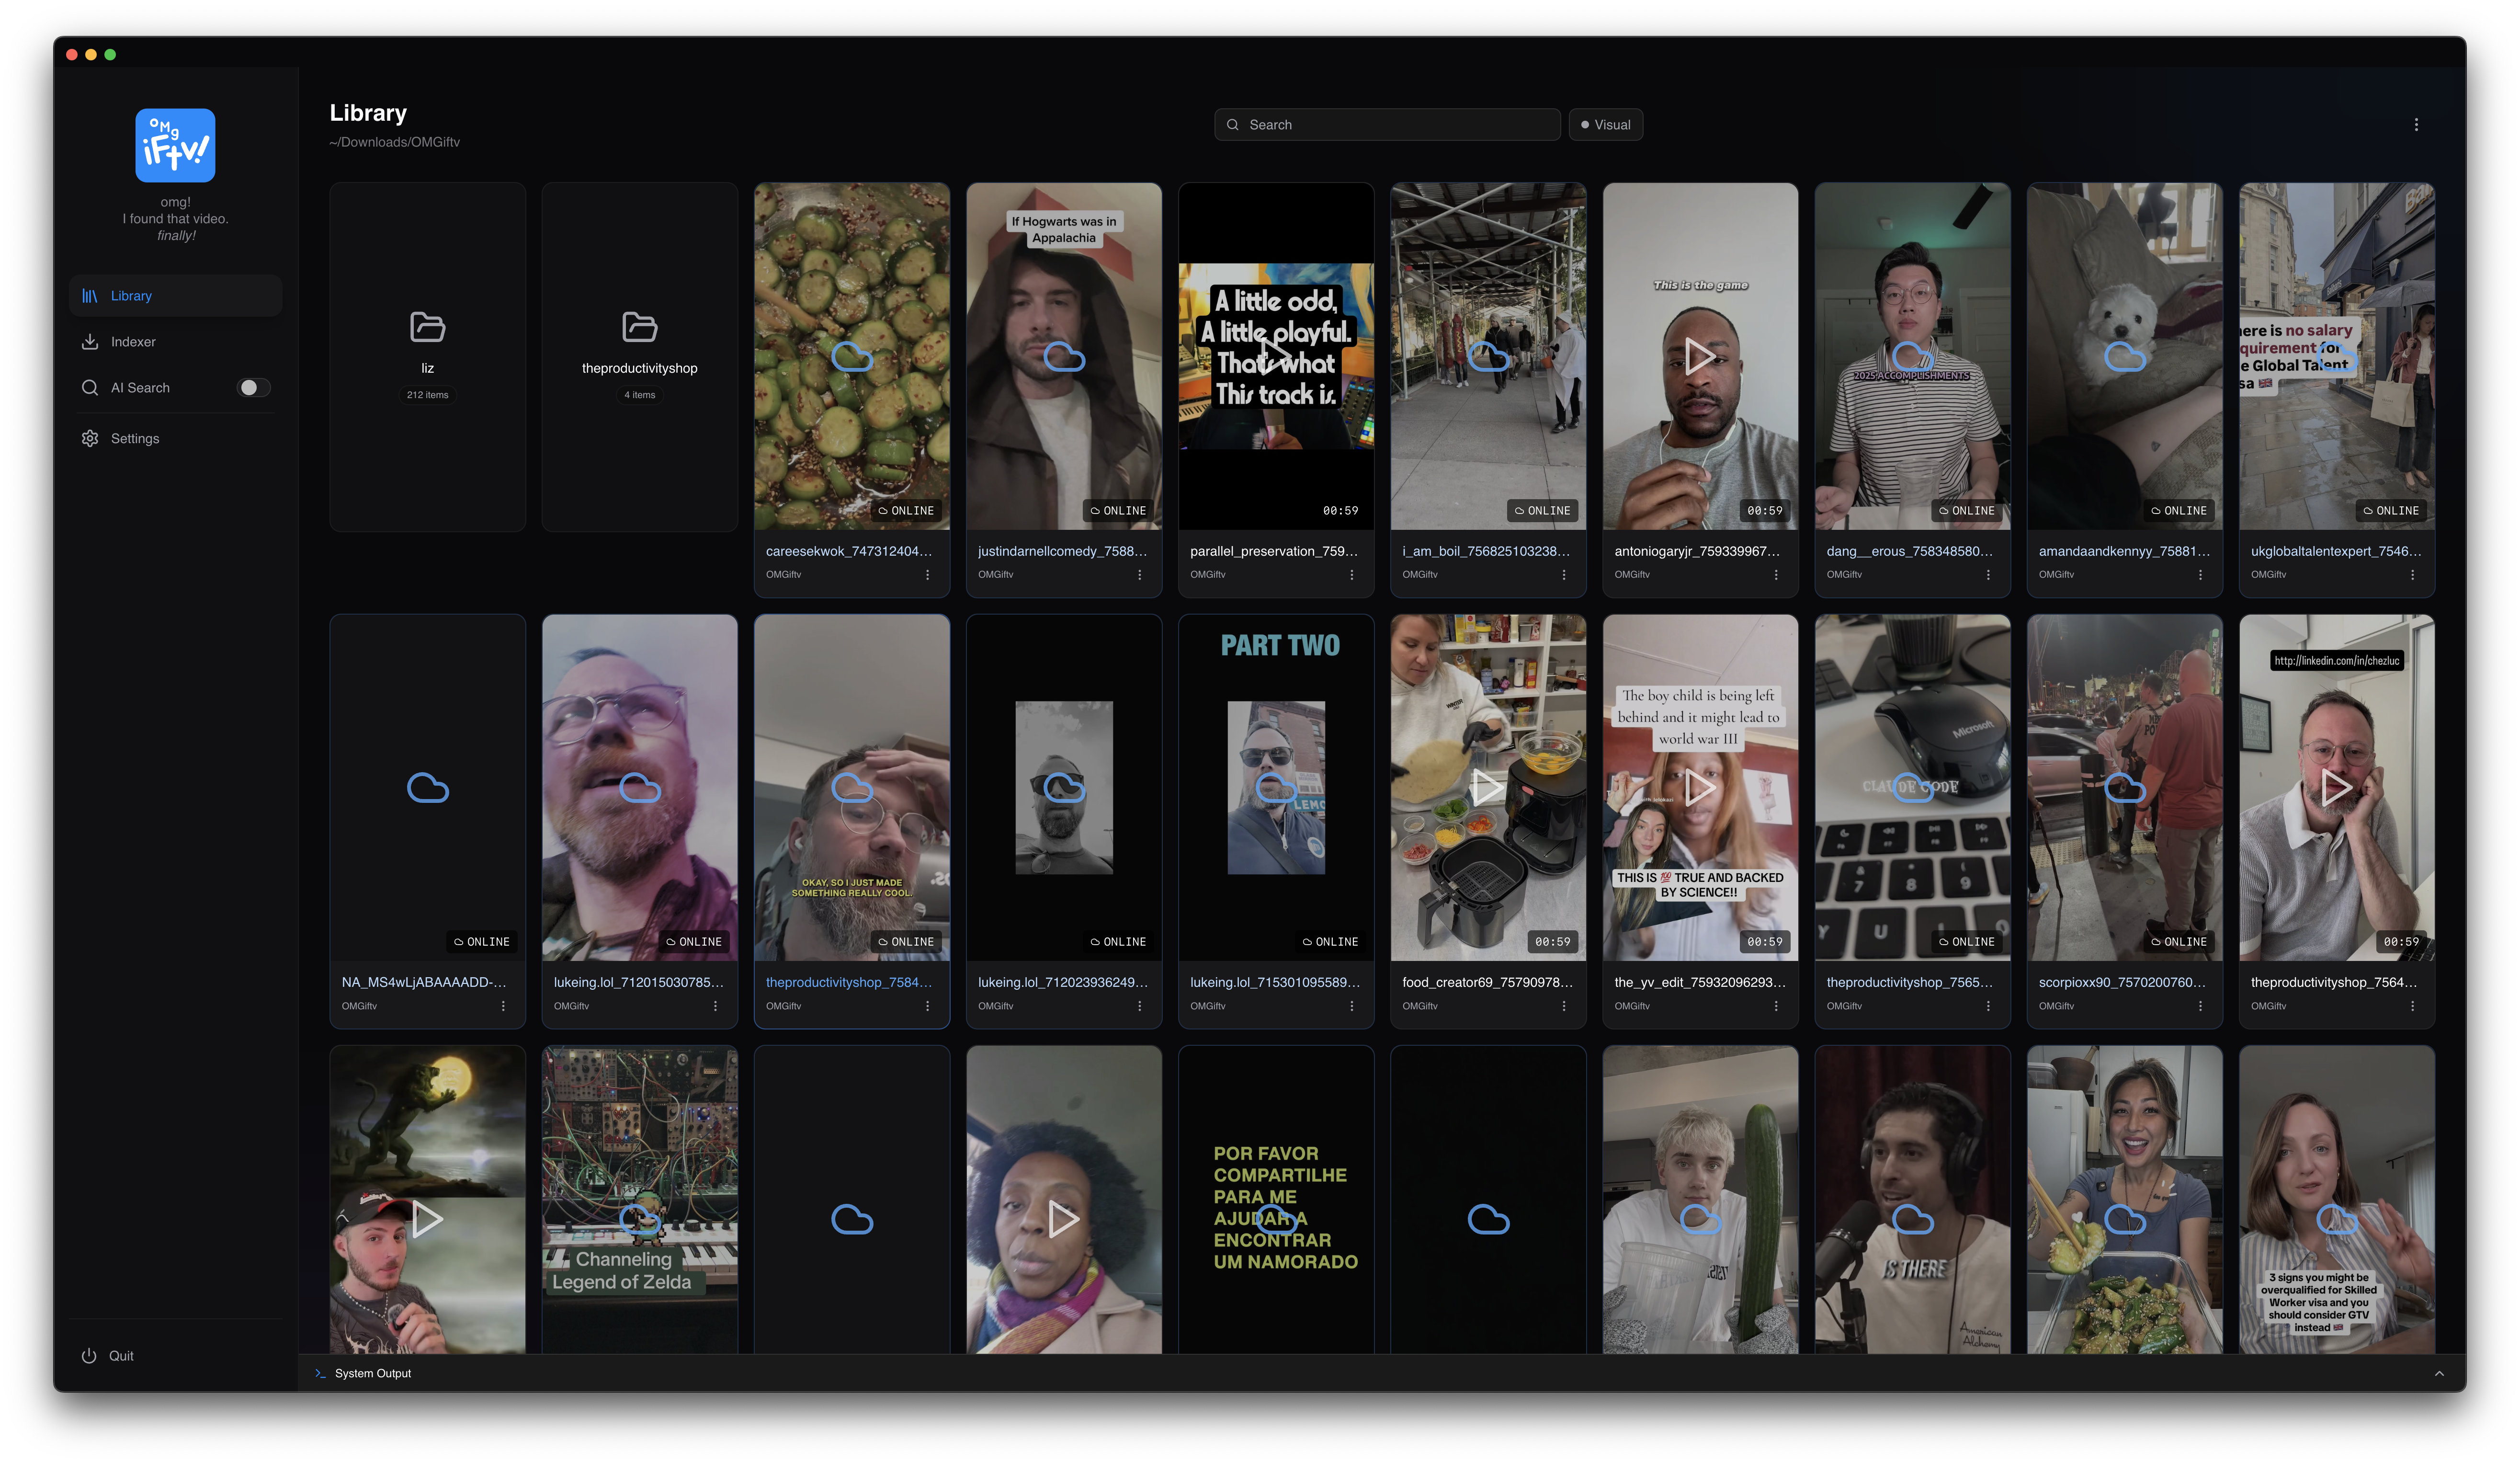This screenshot has height=1463, width=2520.
Task: Click the Quit power icon
Action: click(89, 1356)
